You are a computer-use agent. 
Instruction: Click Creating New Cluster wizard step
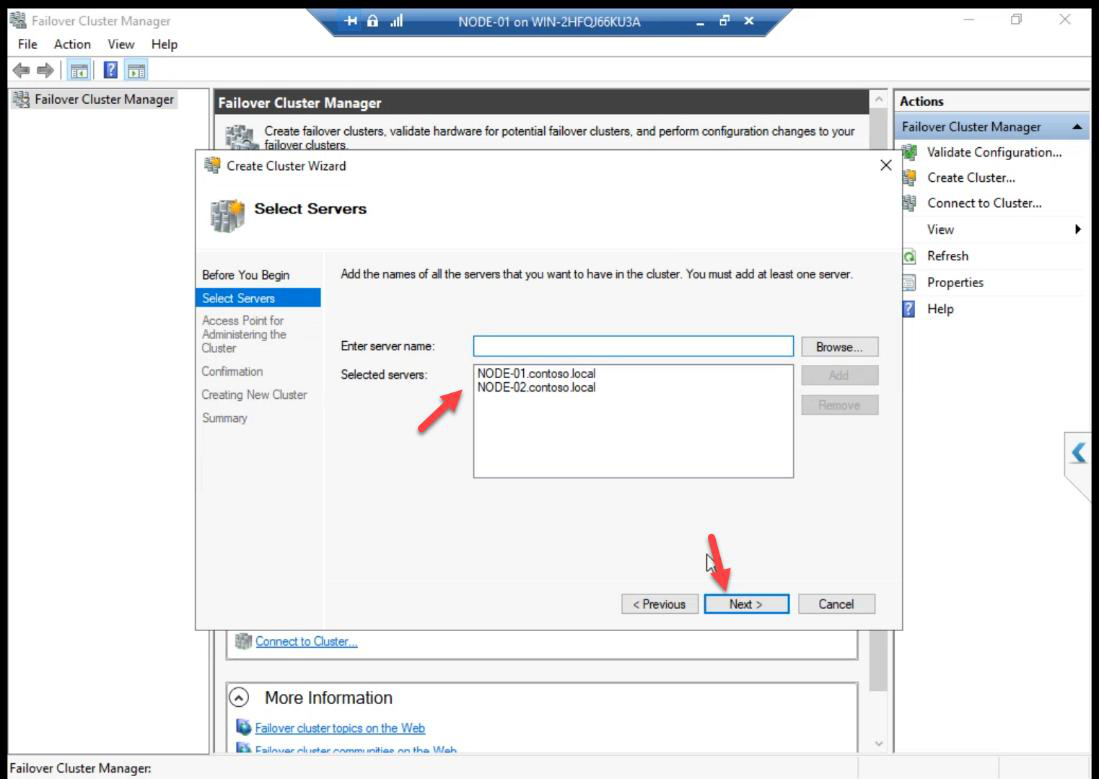(x=254, y=395)
